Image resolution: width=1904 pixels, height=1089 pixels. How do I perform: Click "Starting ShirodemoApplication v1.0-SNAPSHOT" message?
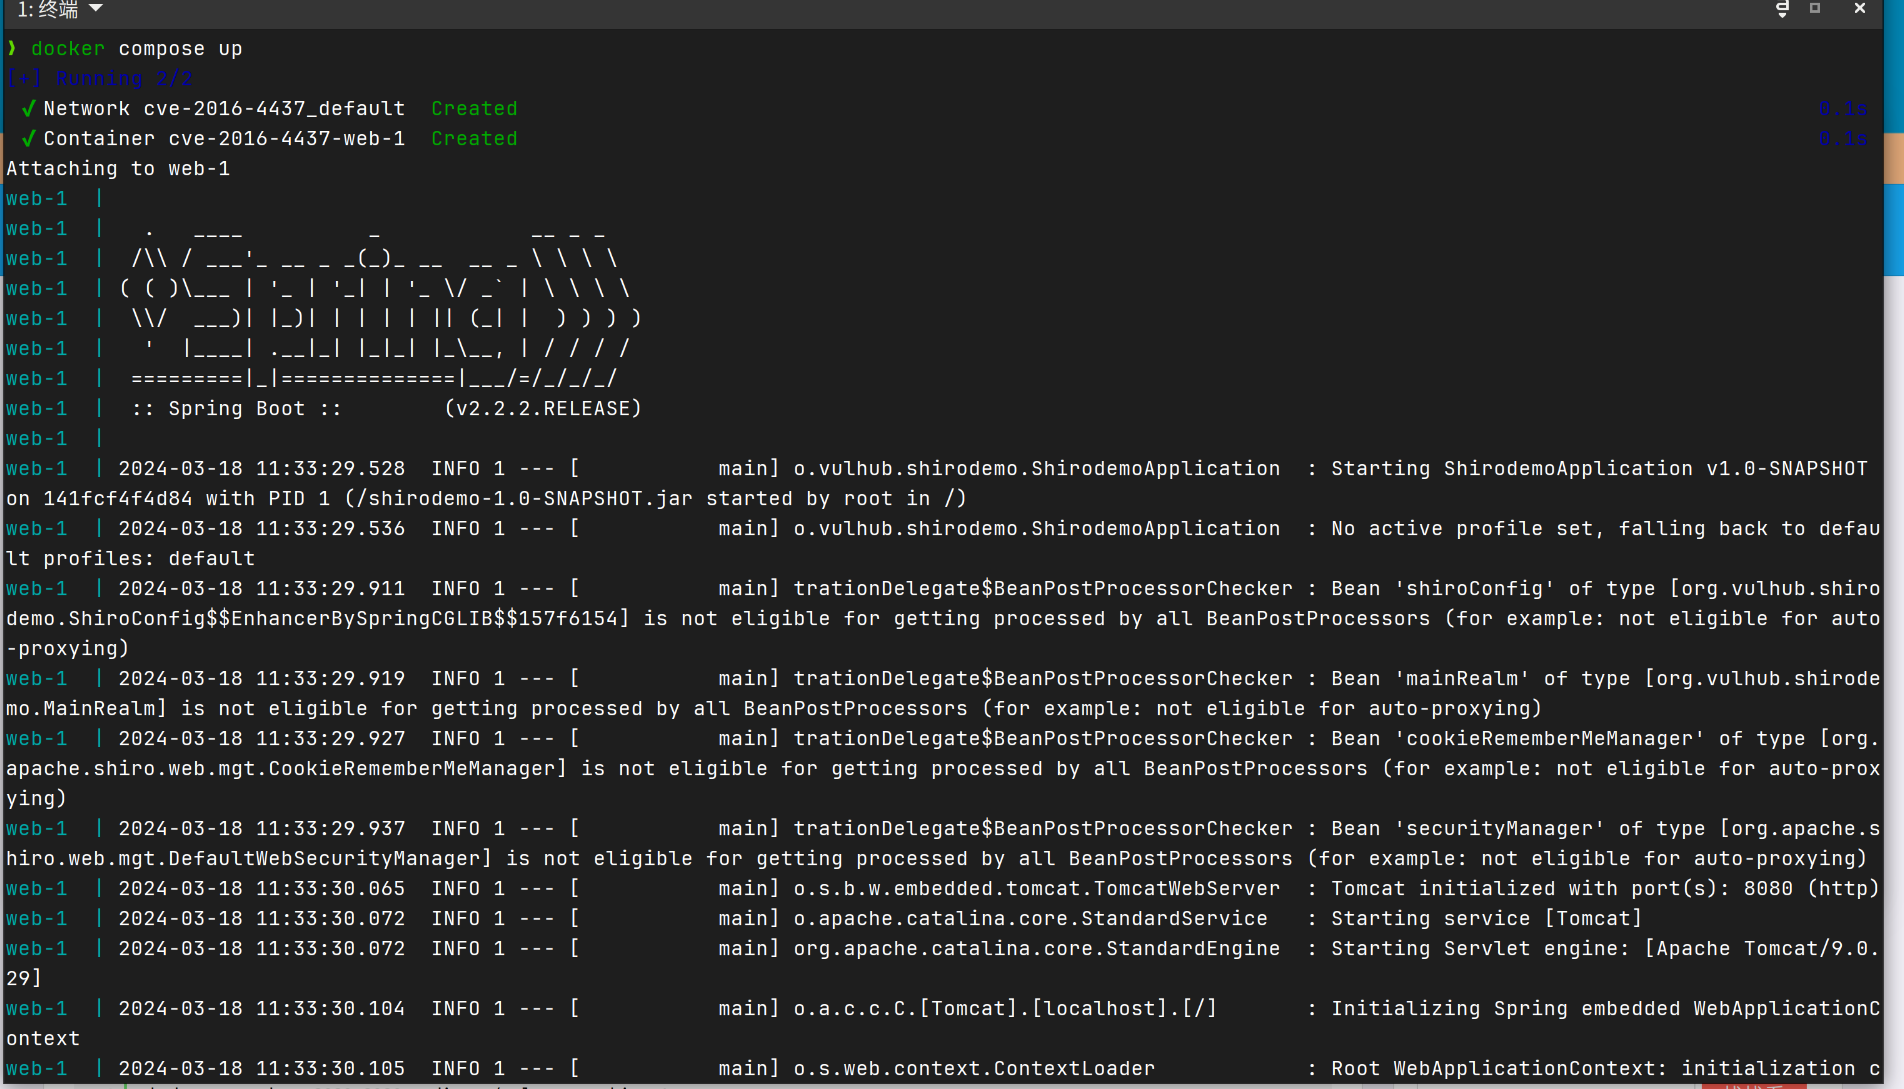[x=1599, y=469]
